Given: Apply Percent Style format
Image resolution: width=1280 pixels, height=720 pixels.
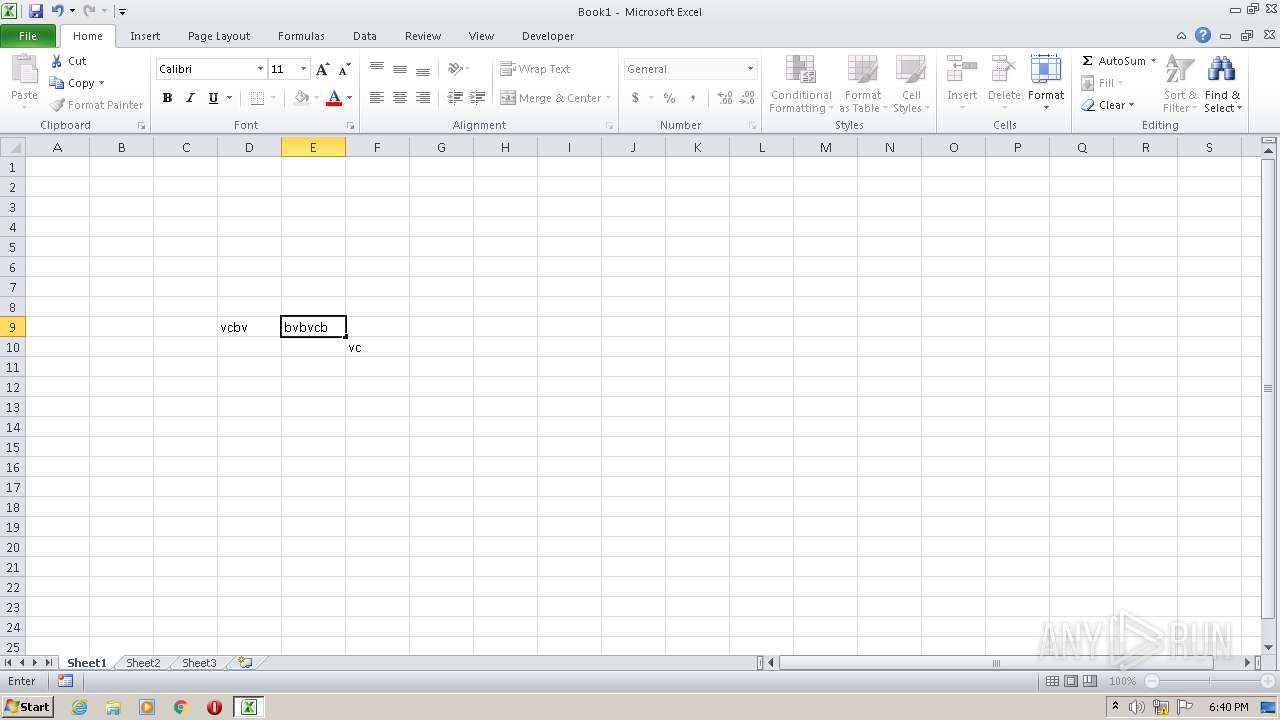Looking at the screenshot, I should (x=669, y=98).
